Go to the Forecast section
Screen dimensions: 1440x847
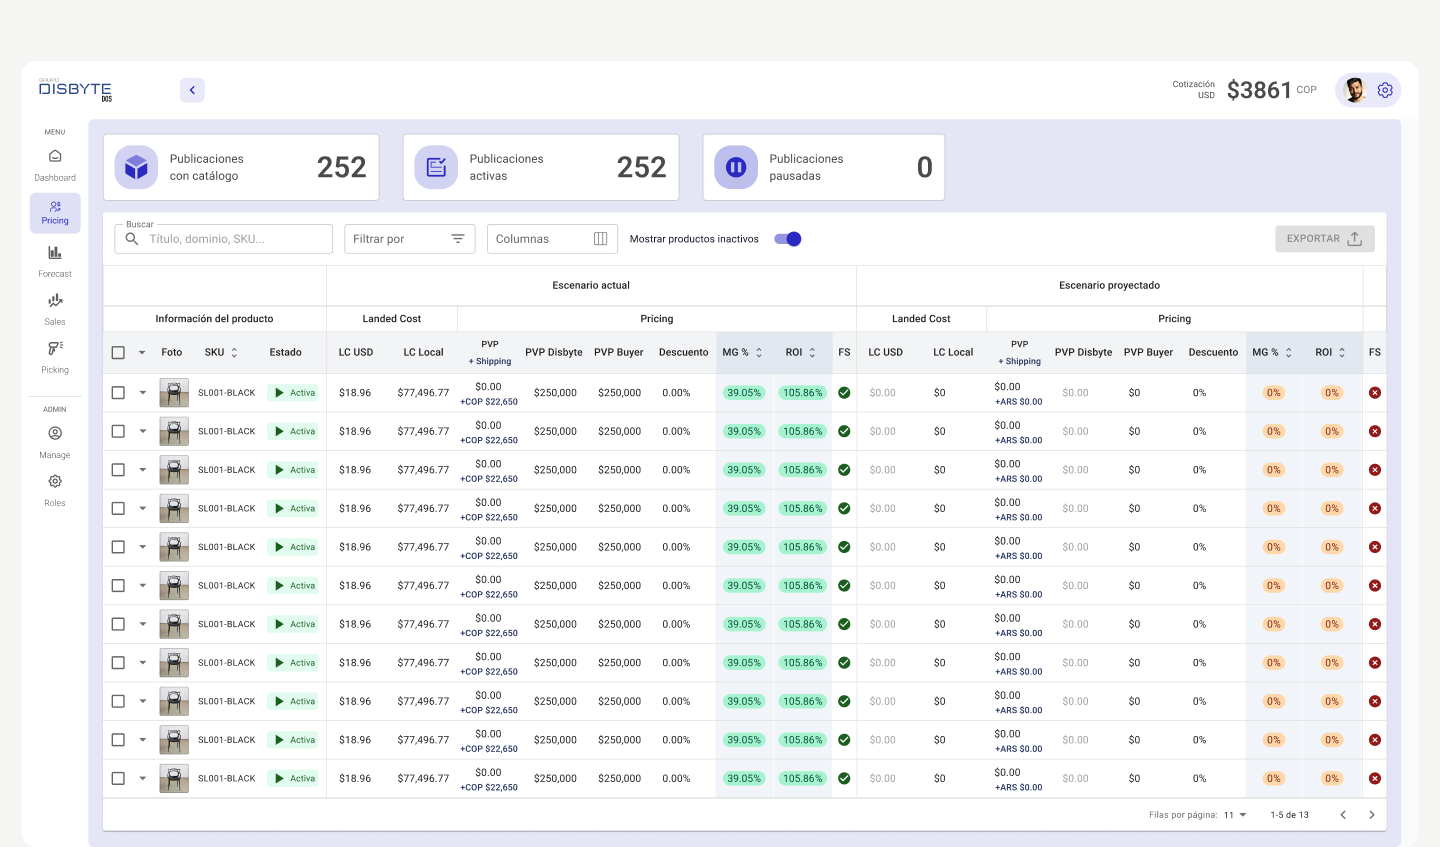tap(55, 261)
